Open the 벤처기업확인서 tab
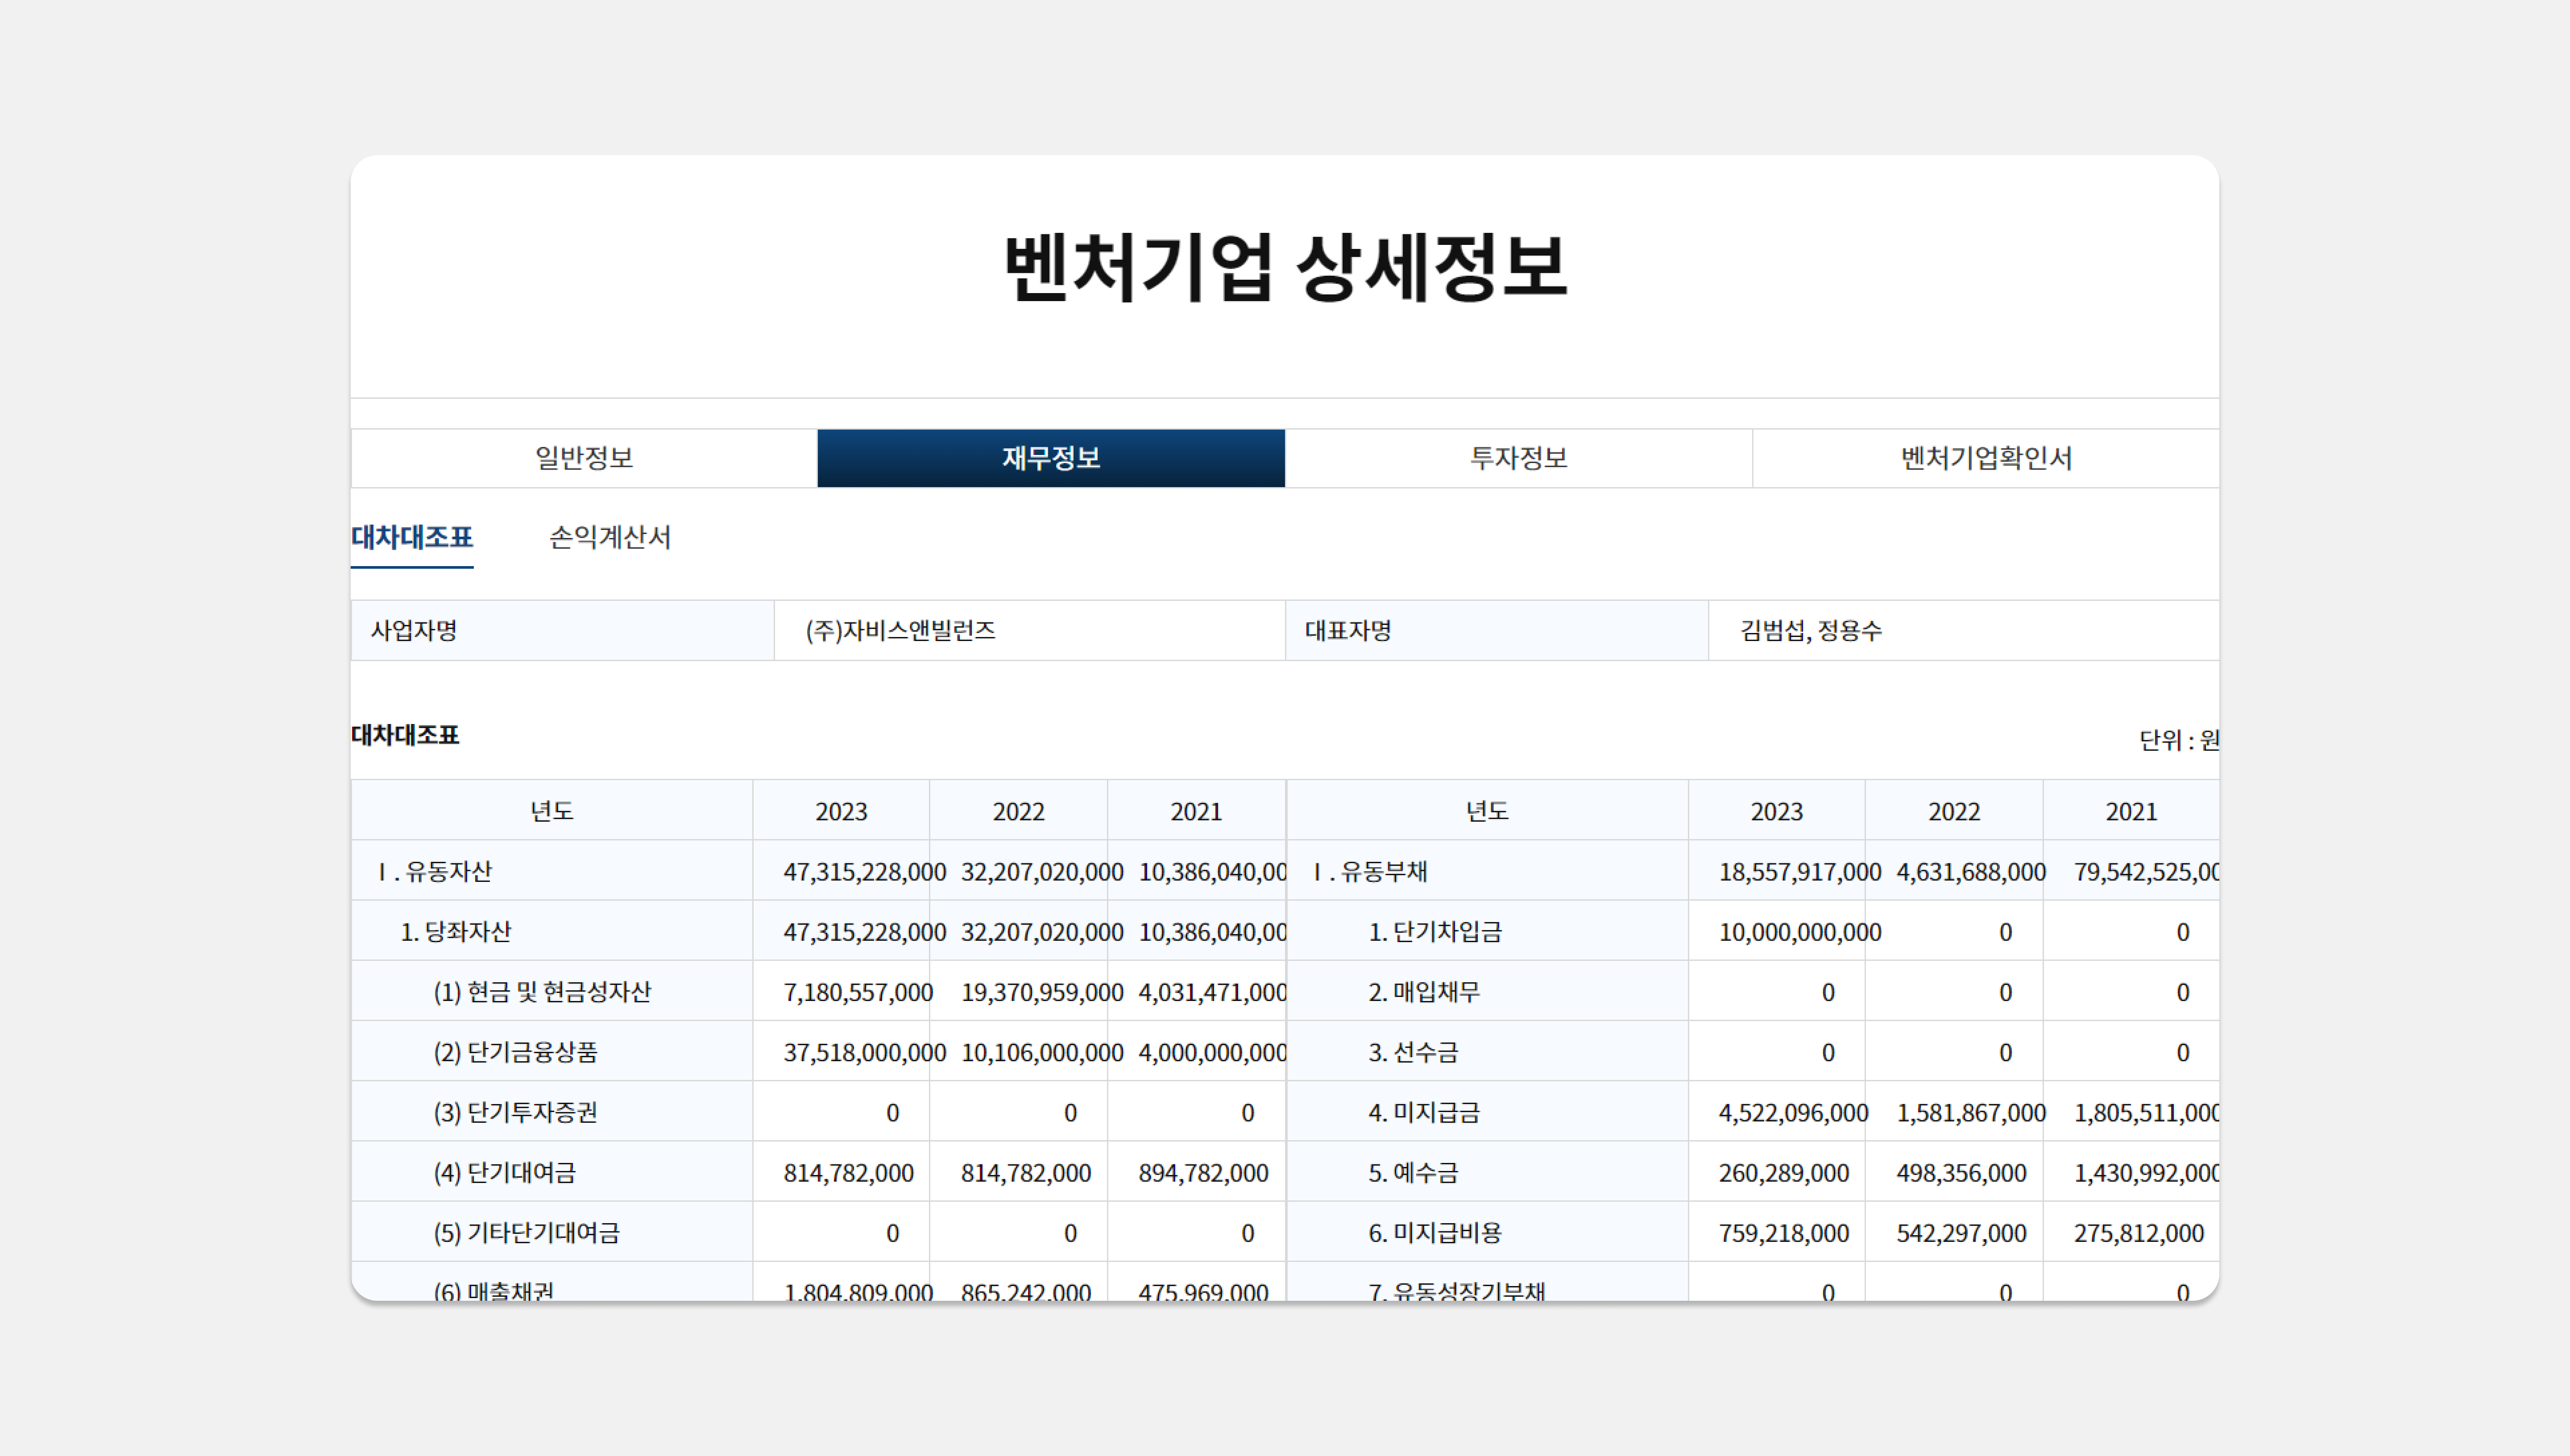This screenshot has height=1456, width=2570. (x=1986, y=458)
